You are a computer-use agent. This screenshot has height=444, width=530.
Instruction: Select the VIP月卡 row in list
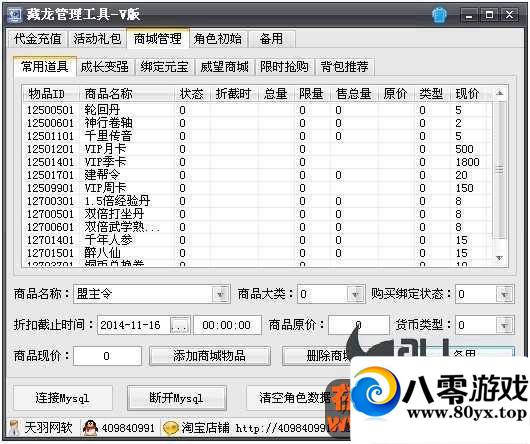tap(257, 149)
